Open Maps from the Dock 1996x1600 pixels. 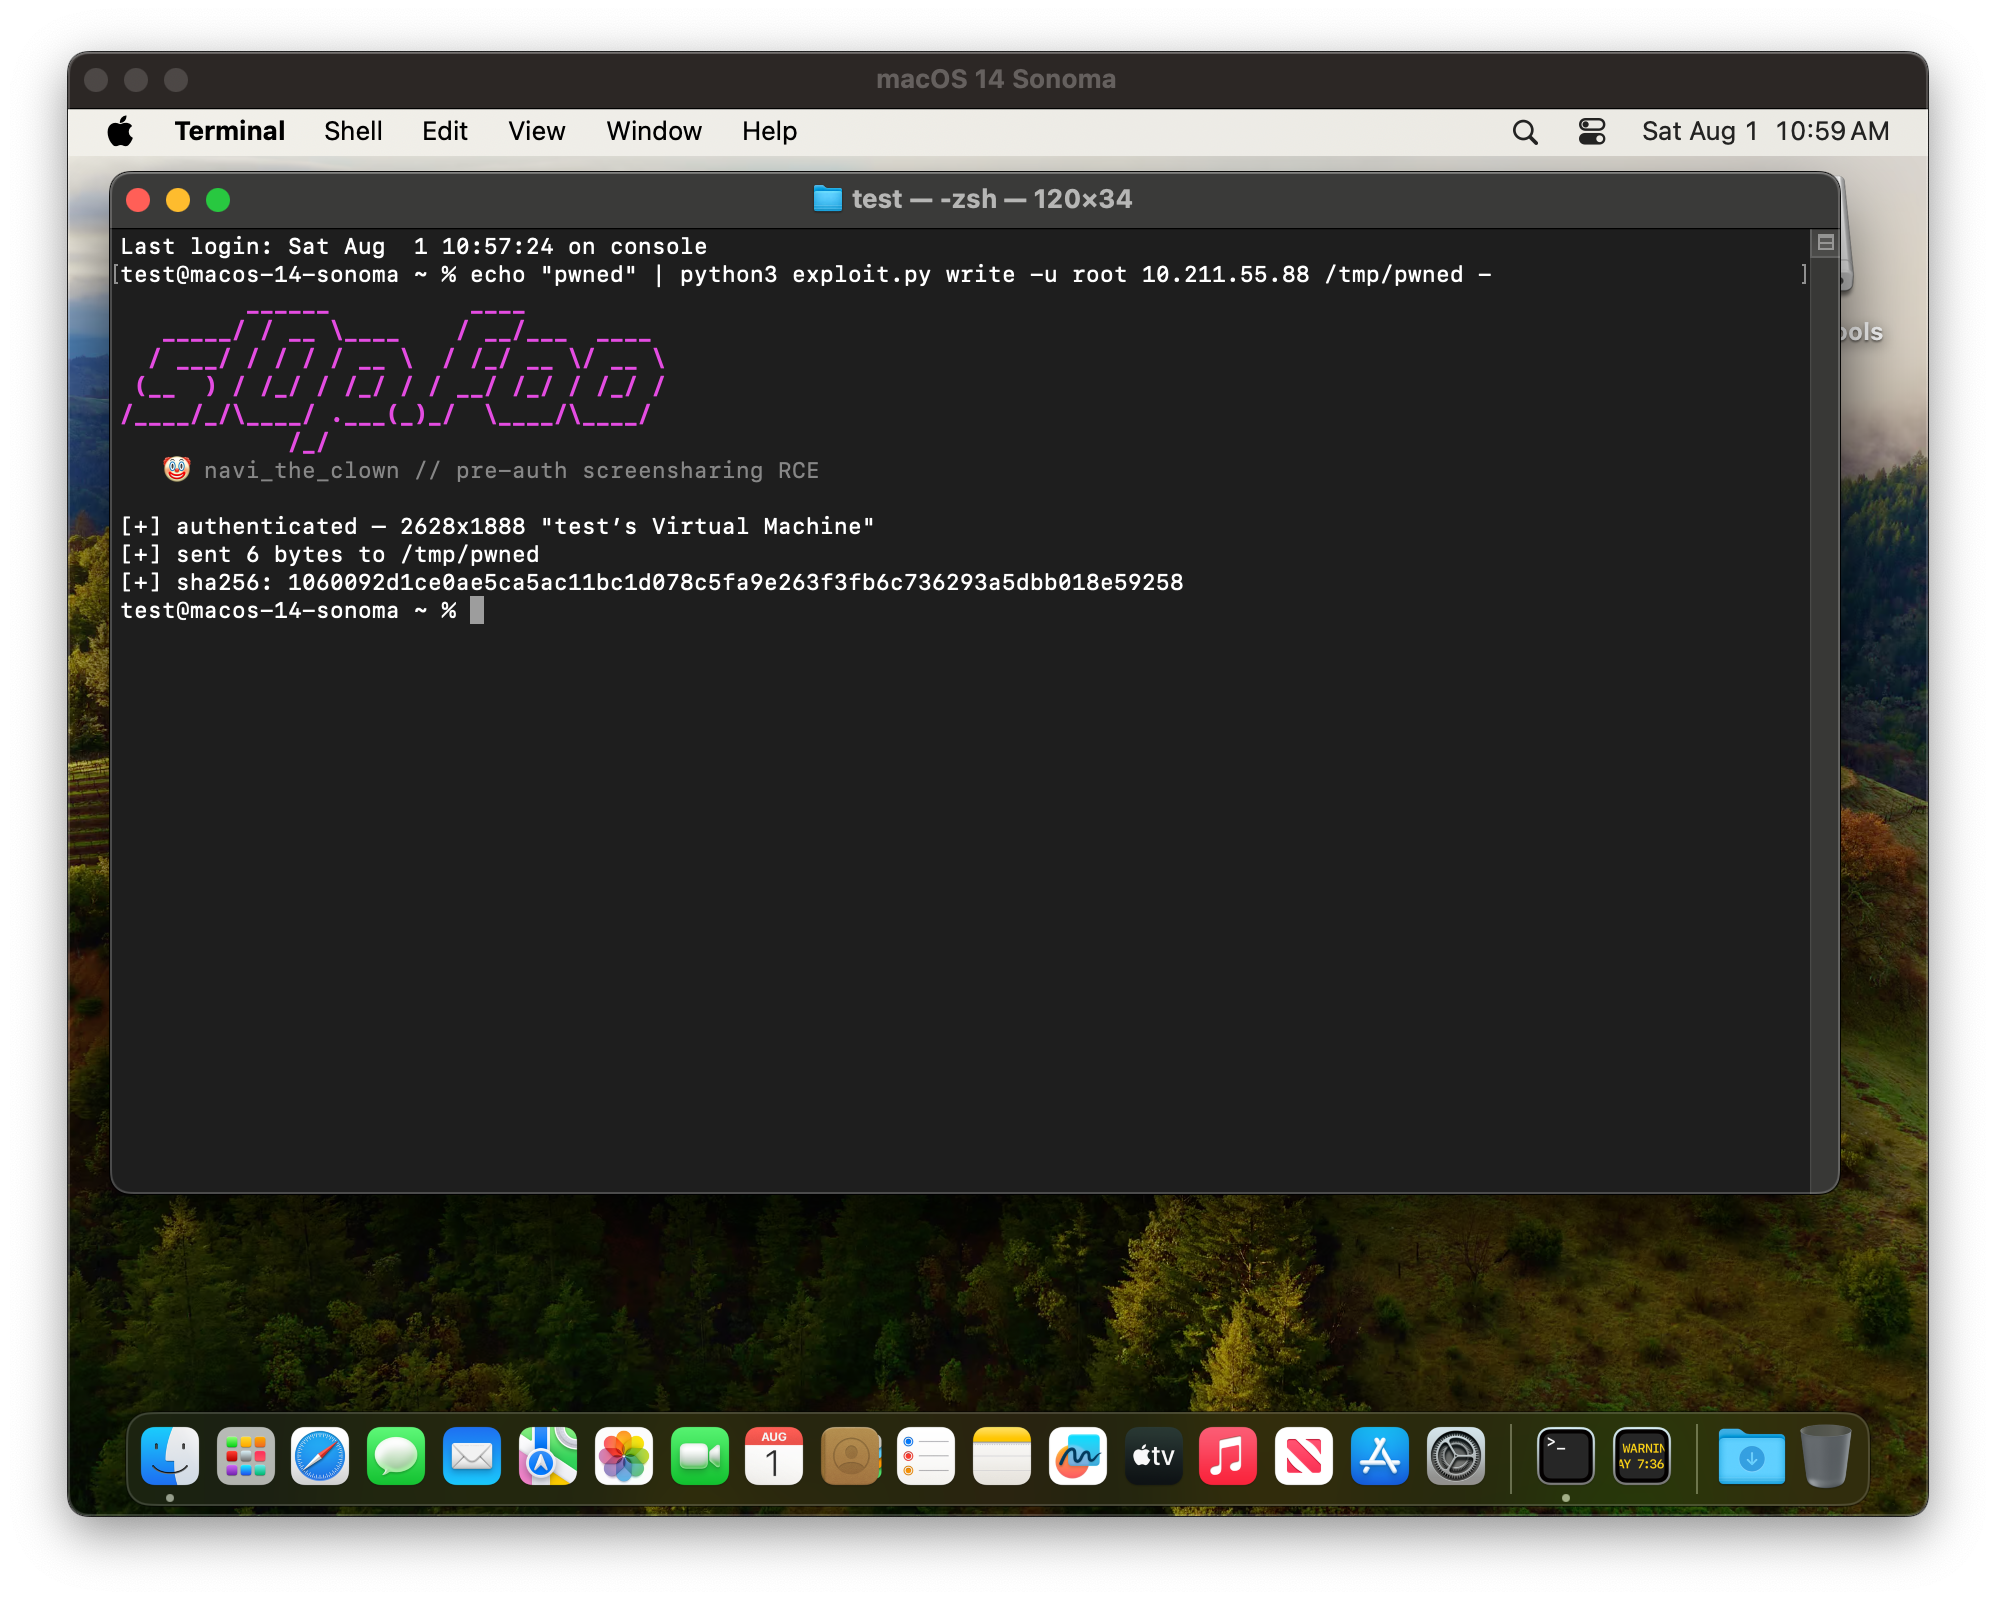point(548,1456)
